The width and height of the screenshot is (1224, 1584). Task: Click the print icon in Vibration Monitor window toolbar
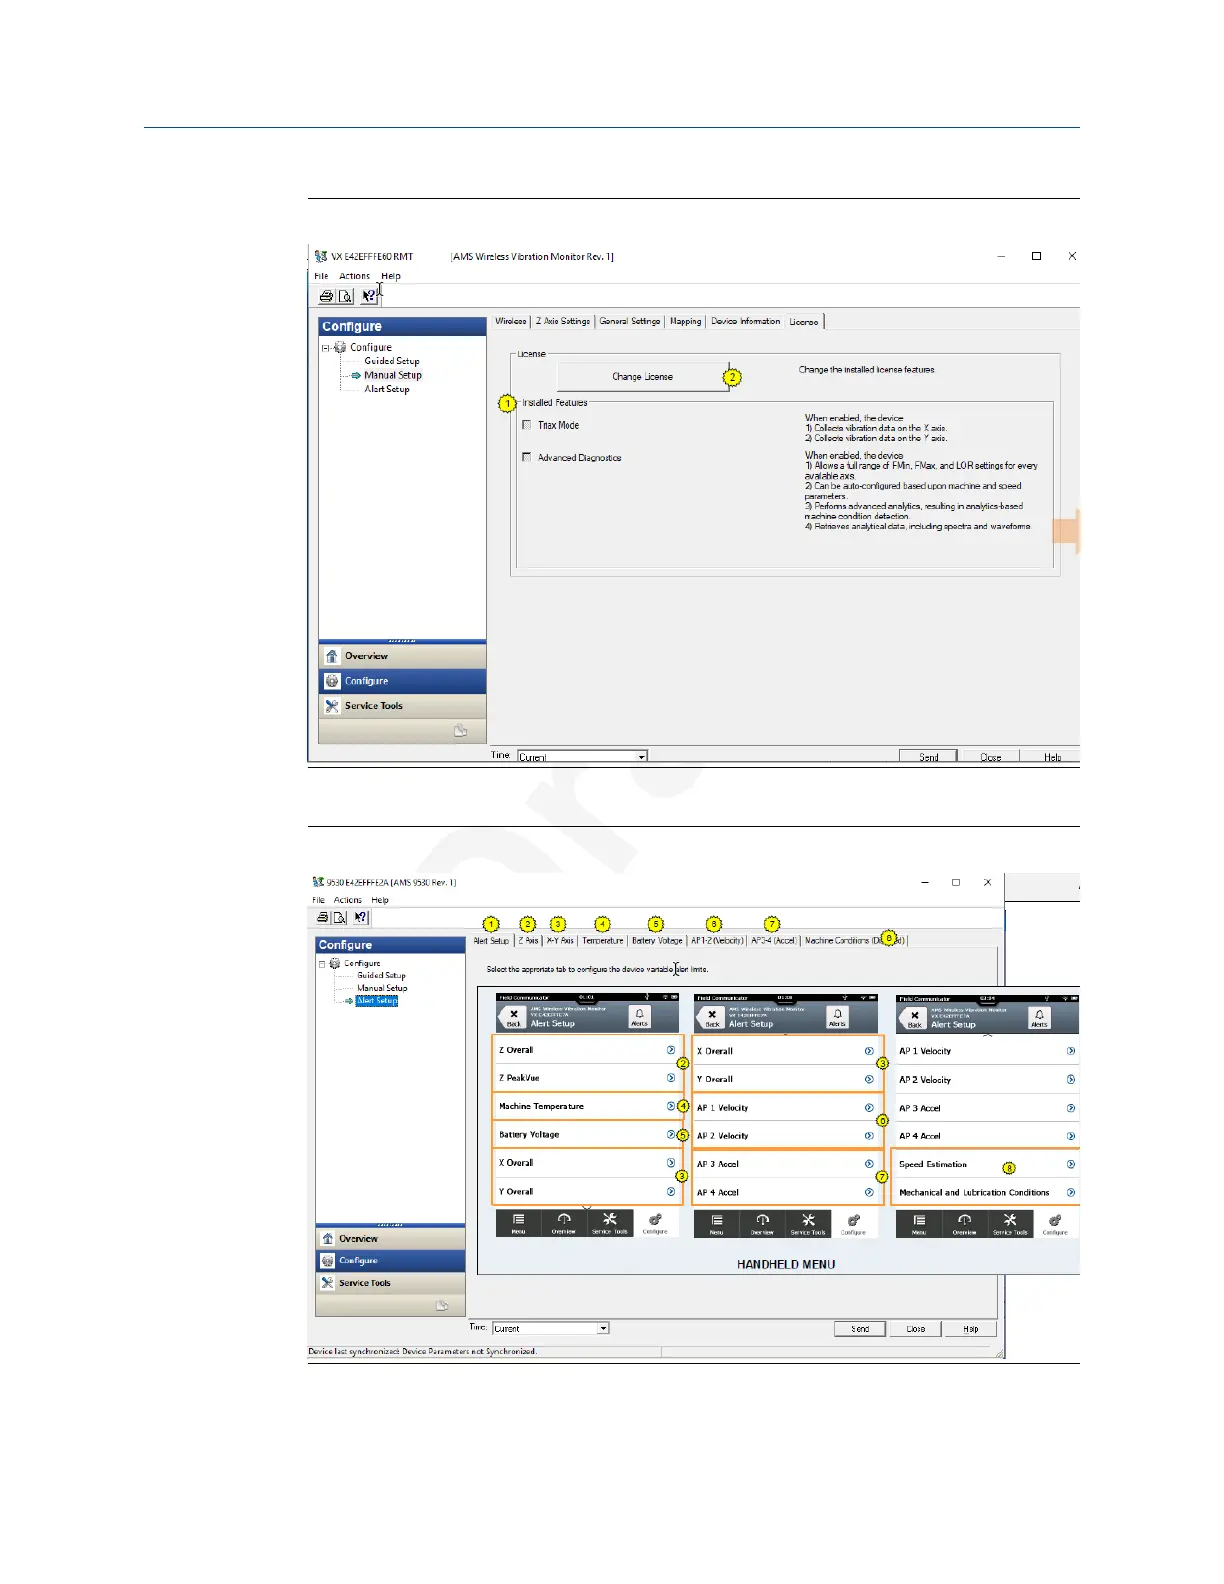point(326,296)
